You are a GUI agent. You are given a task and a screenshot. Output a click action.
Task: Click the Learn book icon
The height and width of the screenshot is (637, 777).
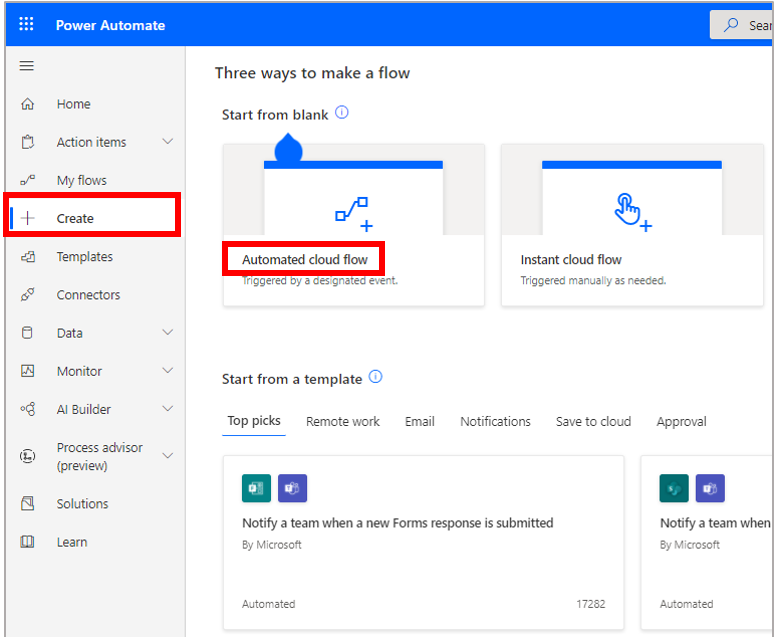28,542
